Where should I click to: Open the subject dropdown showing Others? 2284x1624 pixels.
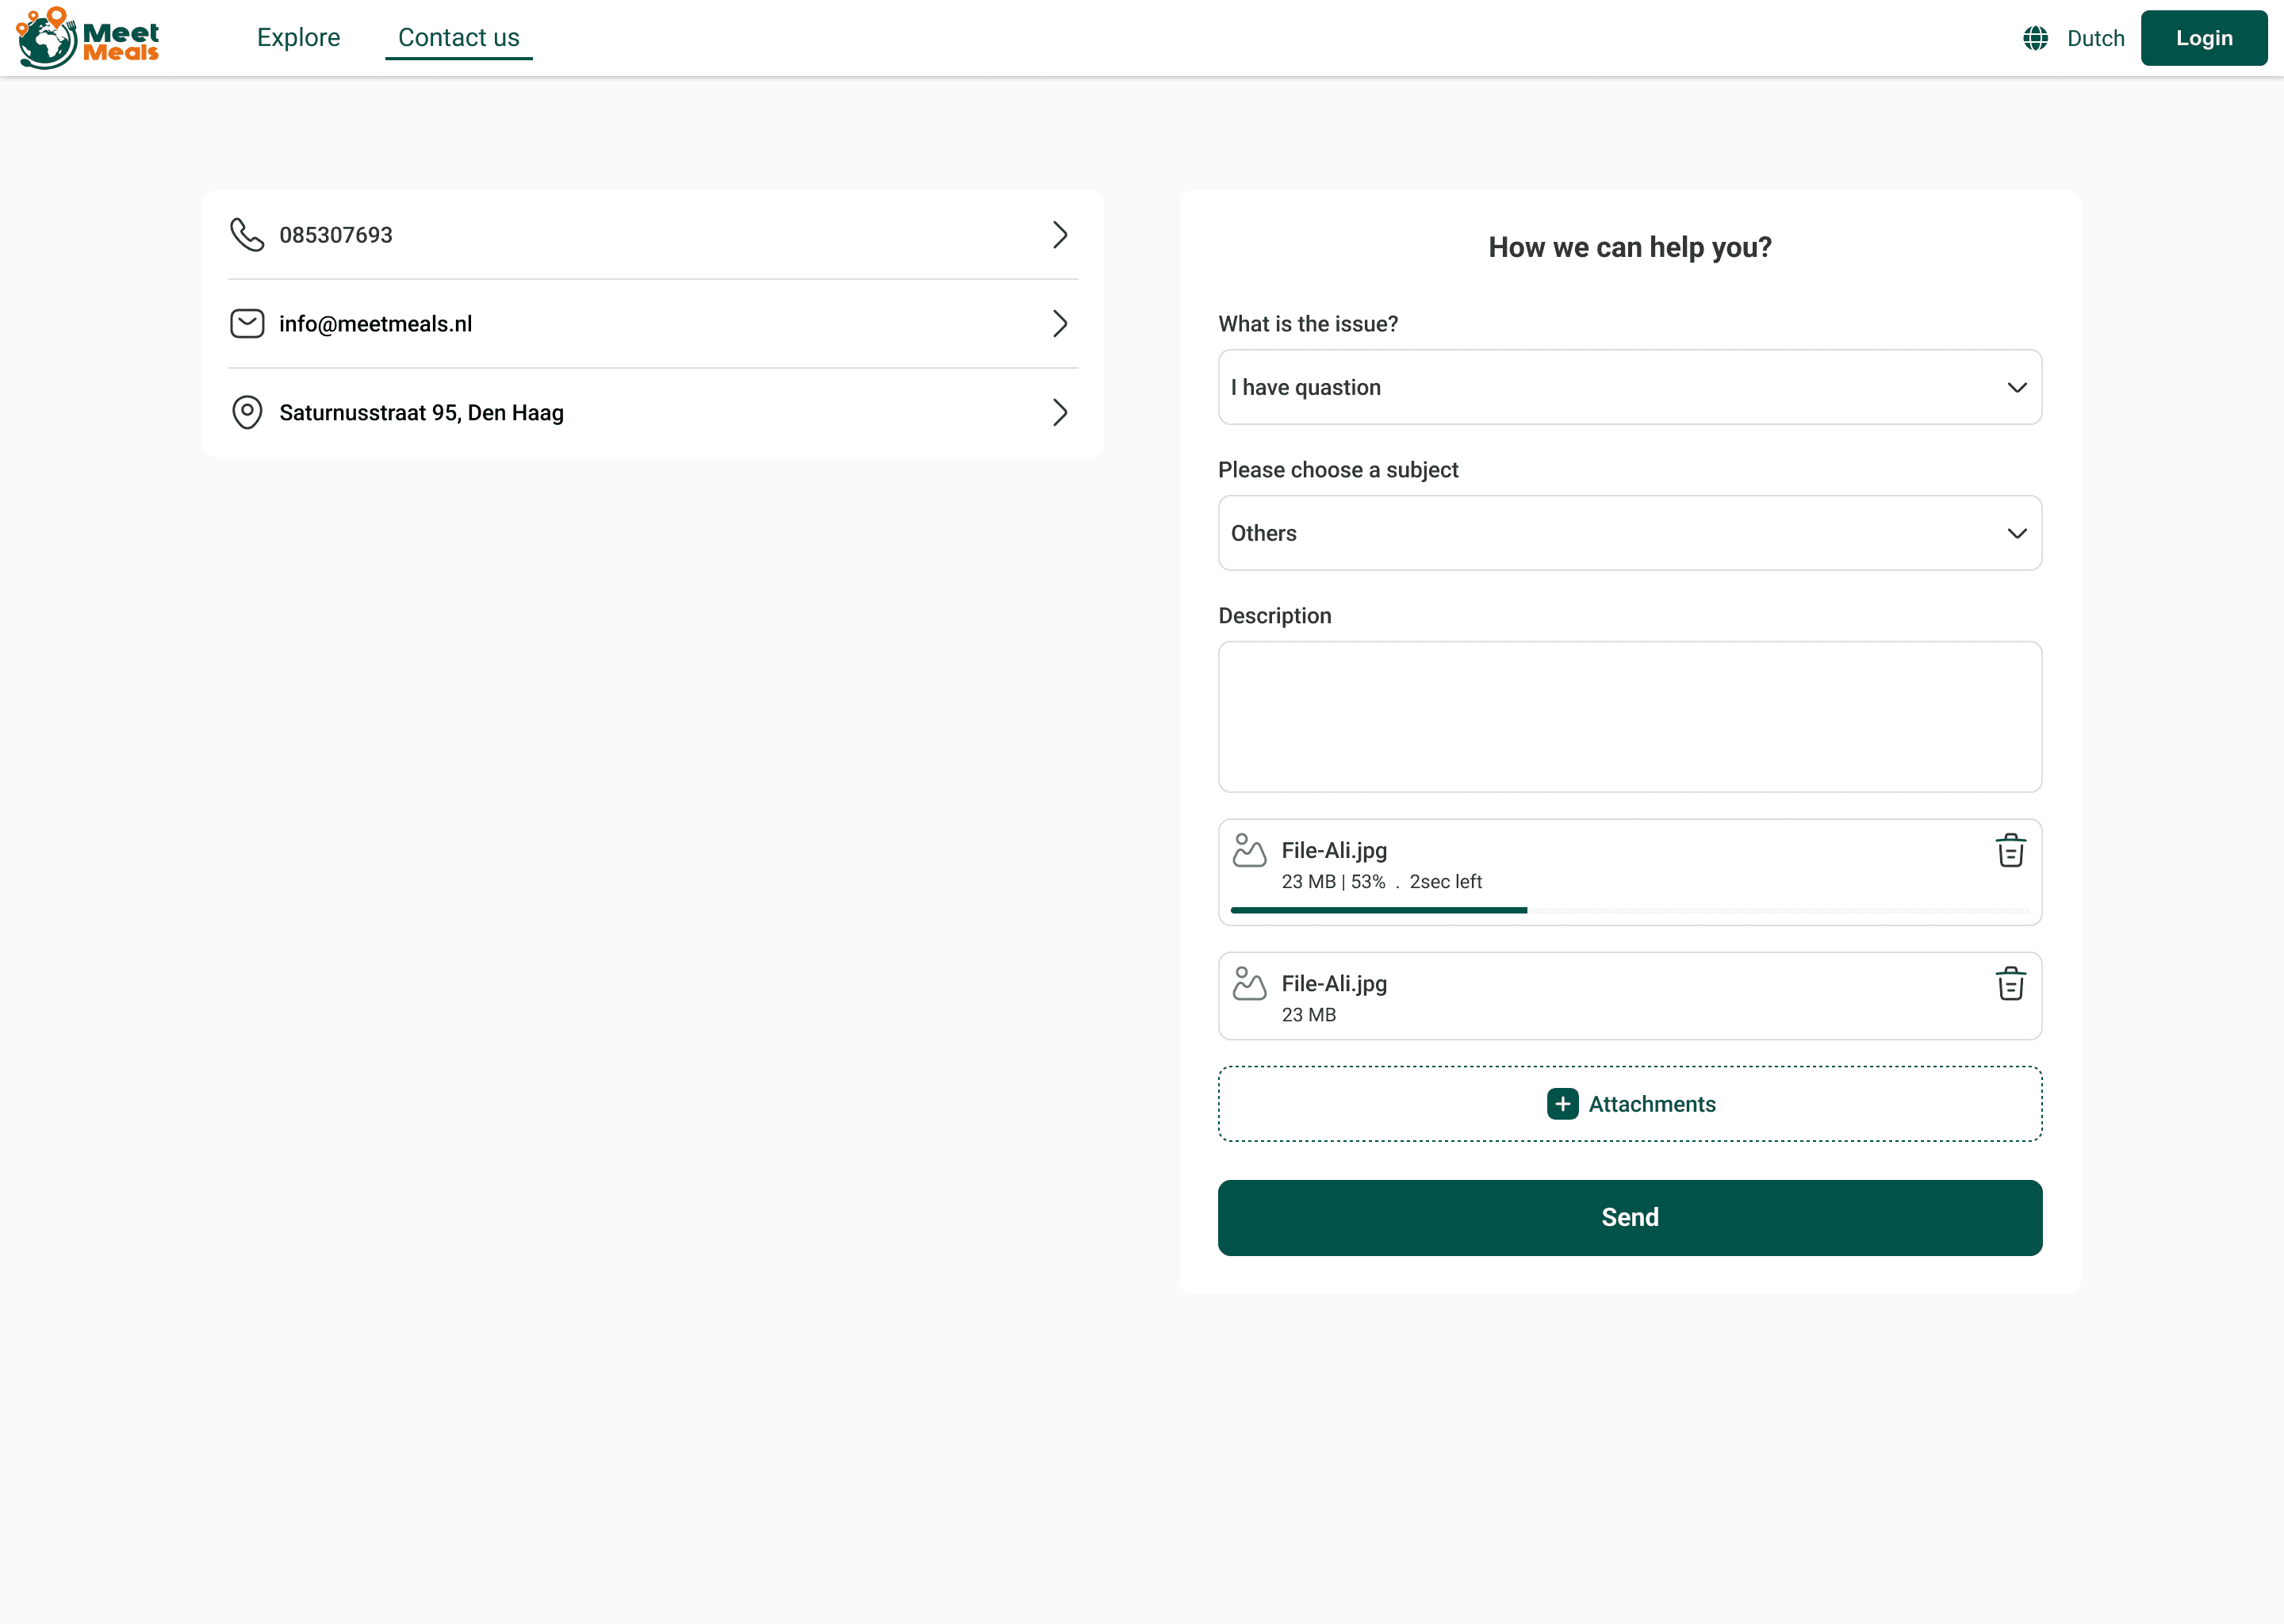coord(1629,533)
